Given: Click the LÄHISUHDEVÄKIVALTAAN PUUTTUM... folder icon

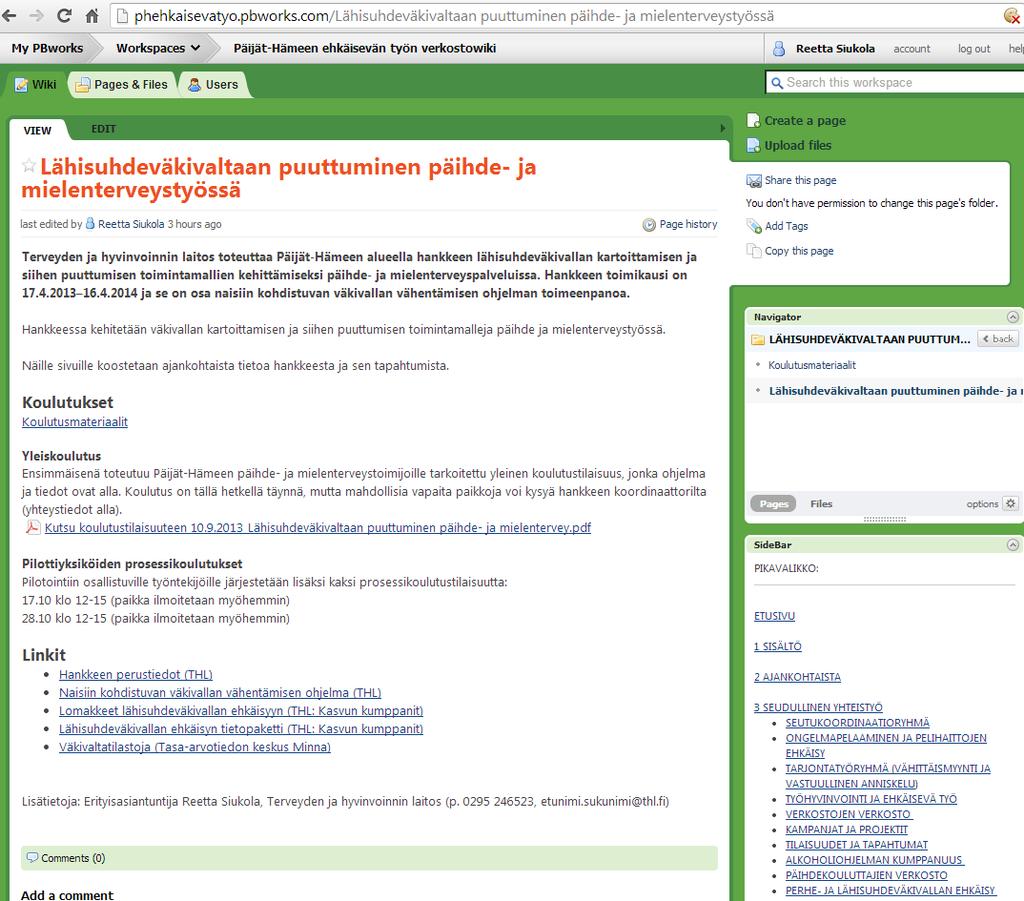Looking at the screenshot, I should click(x=758, y=340).
